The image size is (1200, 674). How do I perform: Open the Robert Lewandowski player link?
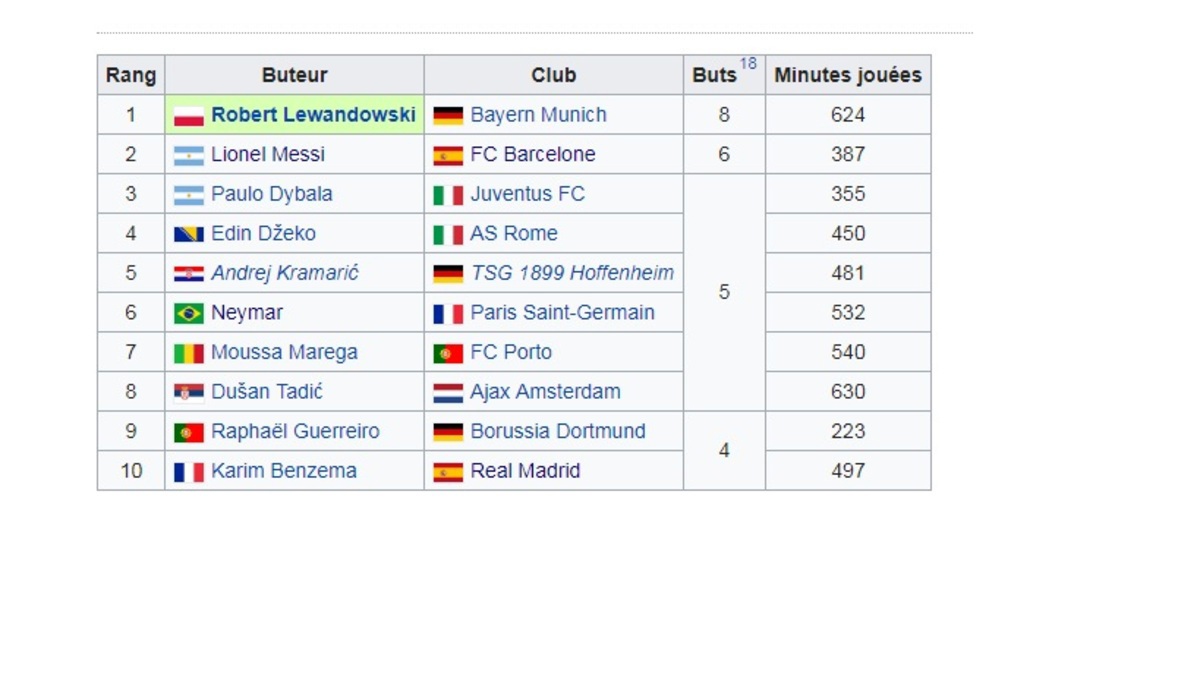[x=313, y=115]
